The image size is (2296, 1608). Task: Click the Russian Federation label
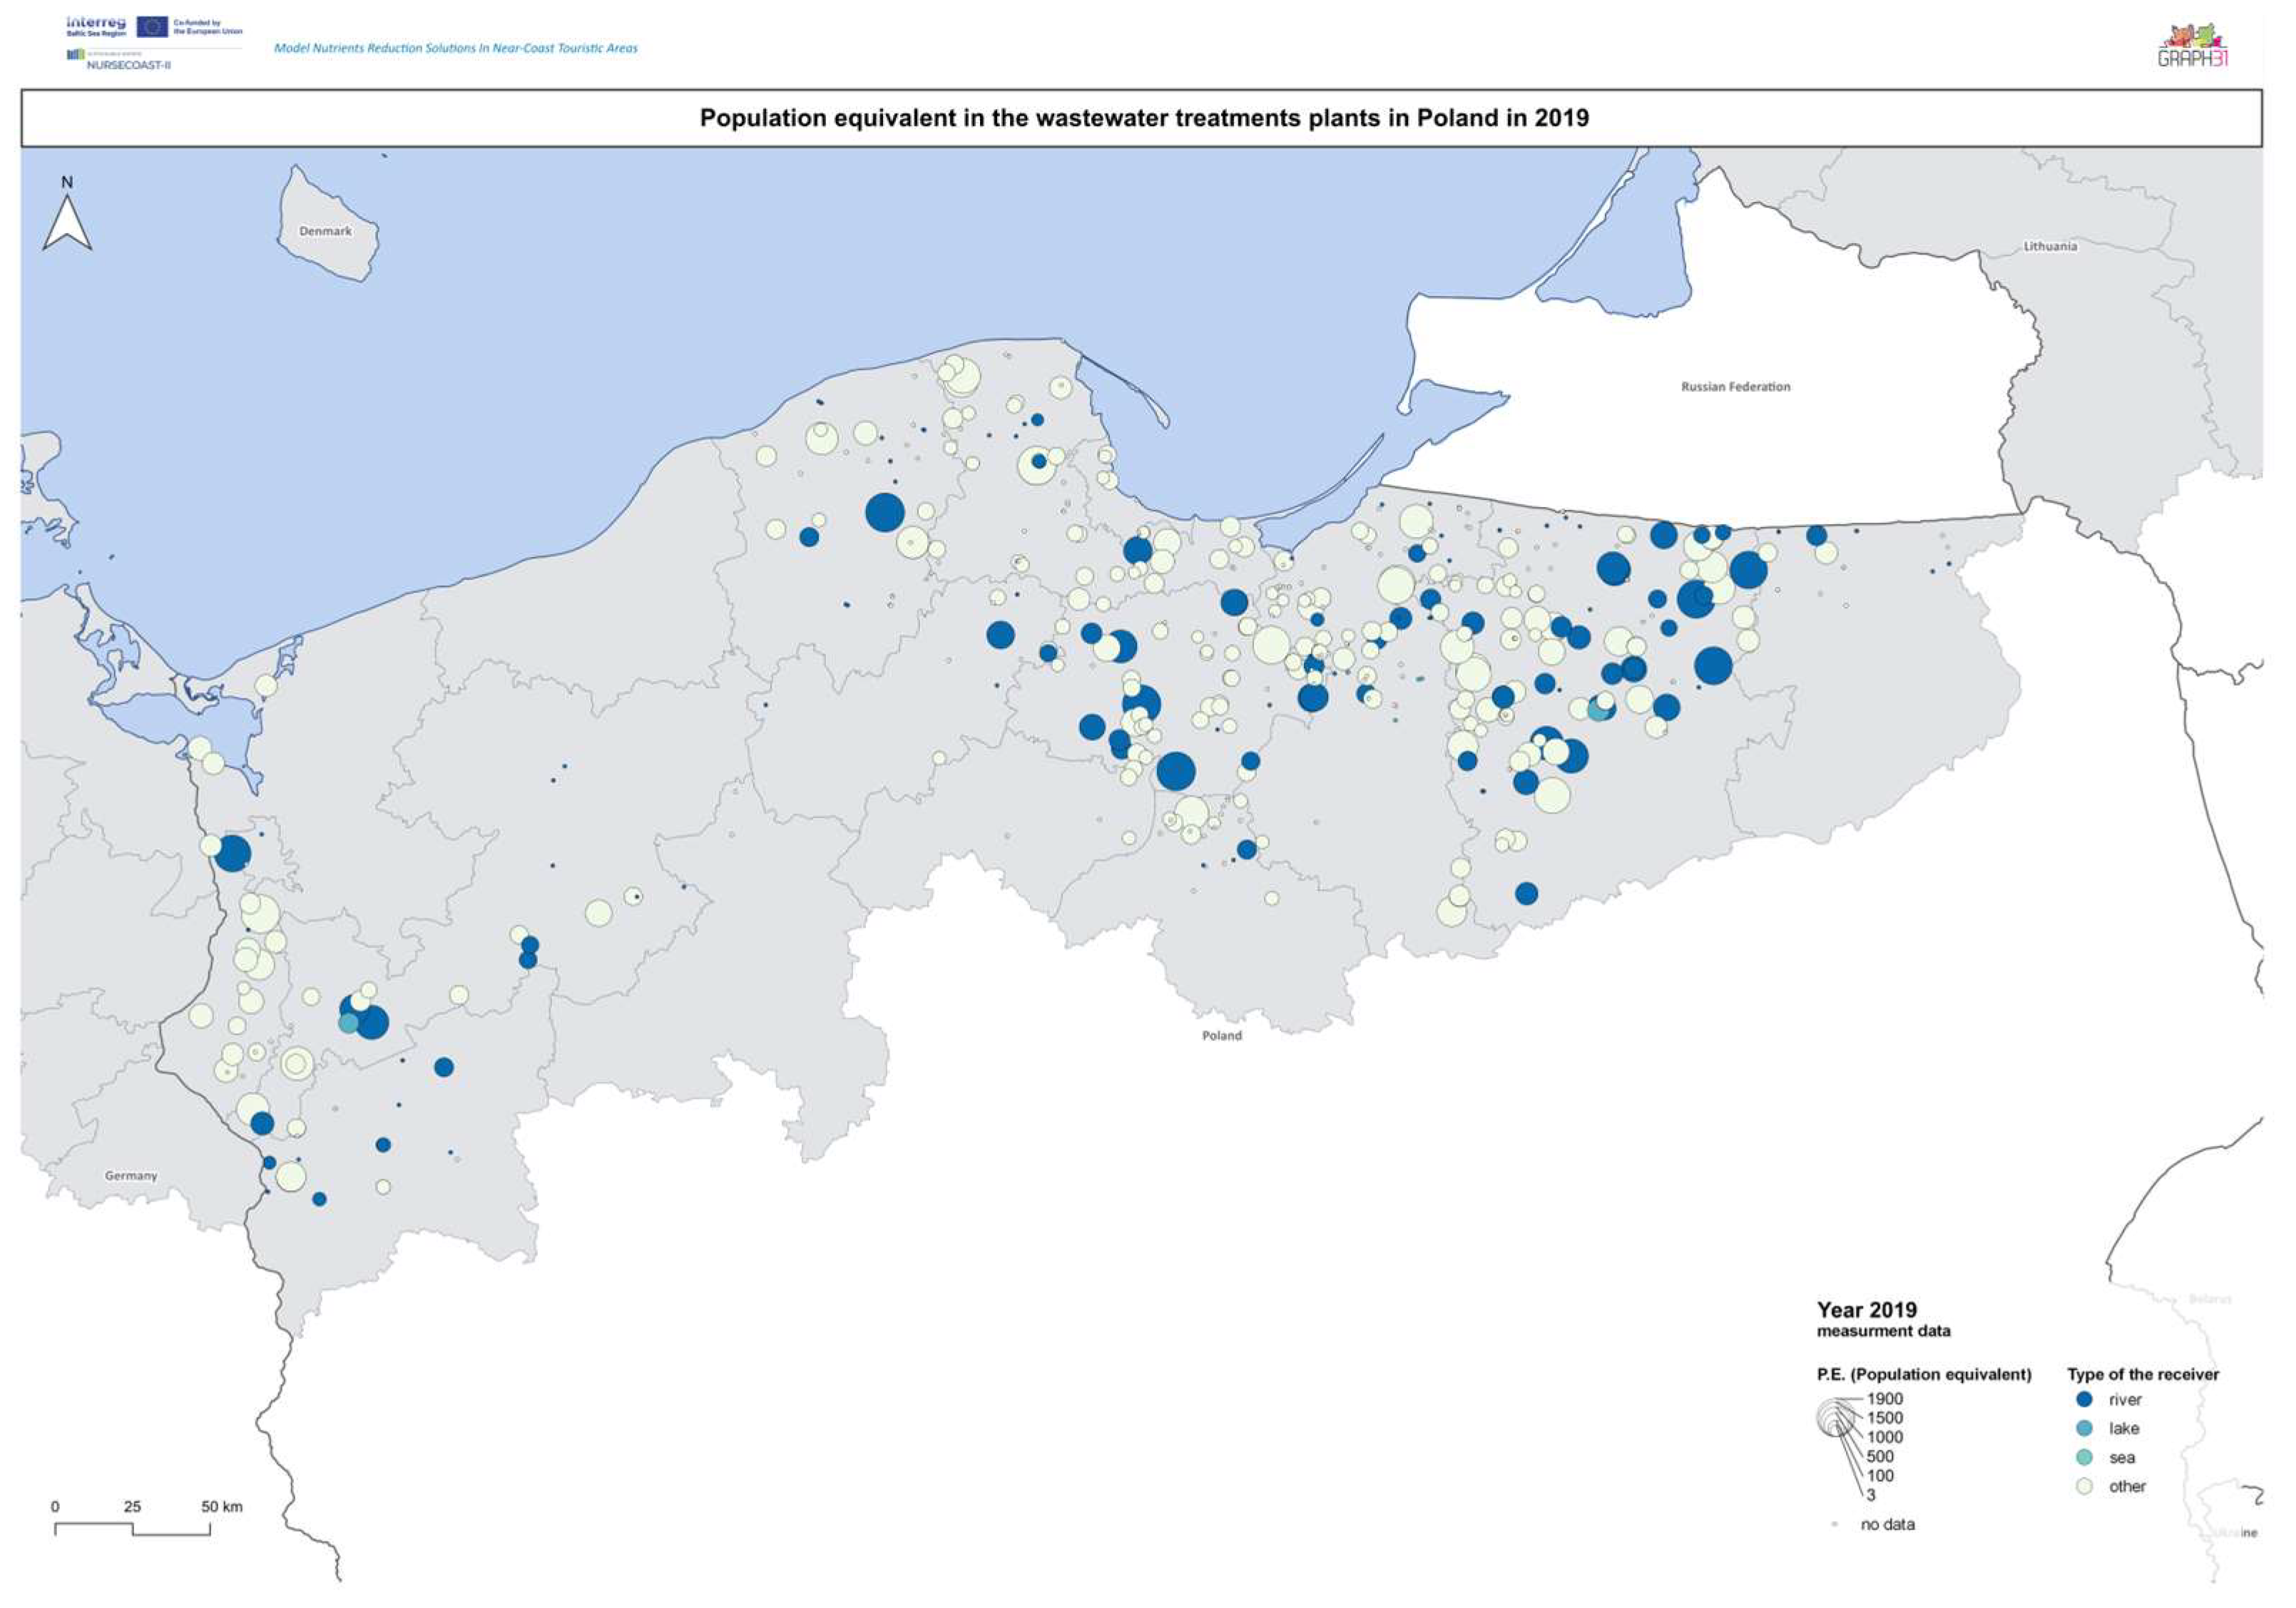point(1735,387)
